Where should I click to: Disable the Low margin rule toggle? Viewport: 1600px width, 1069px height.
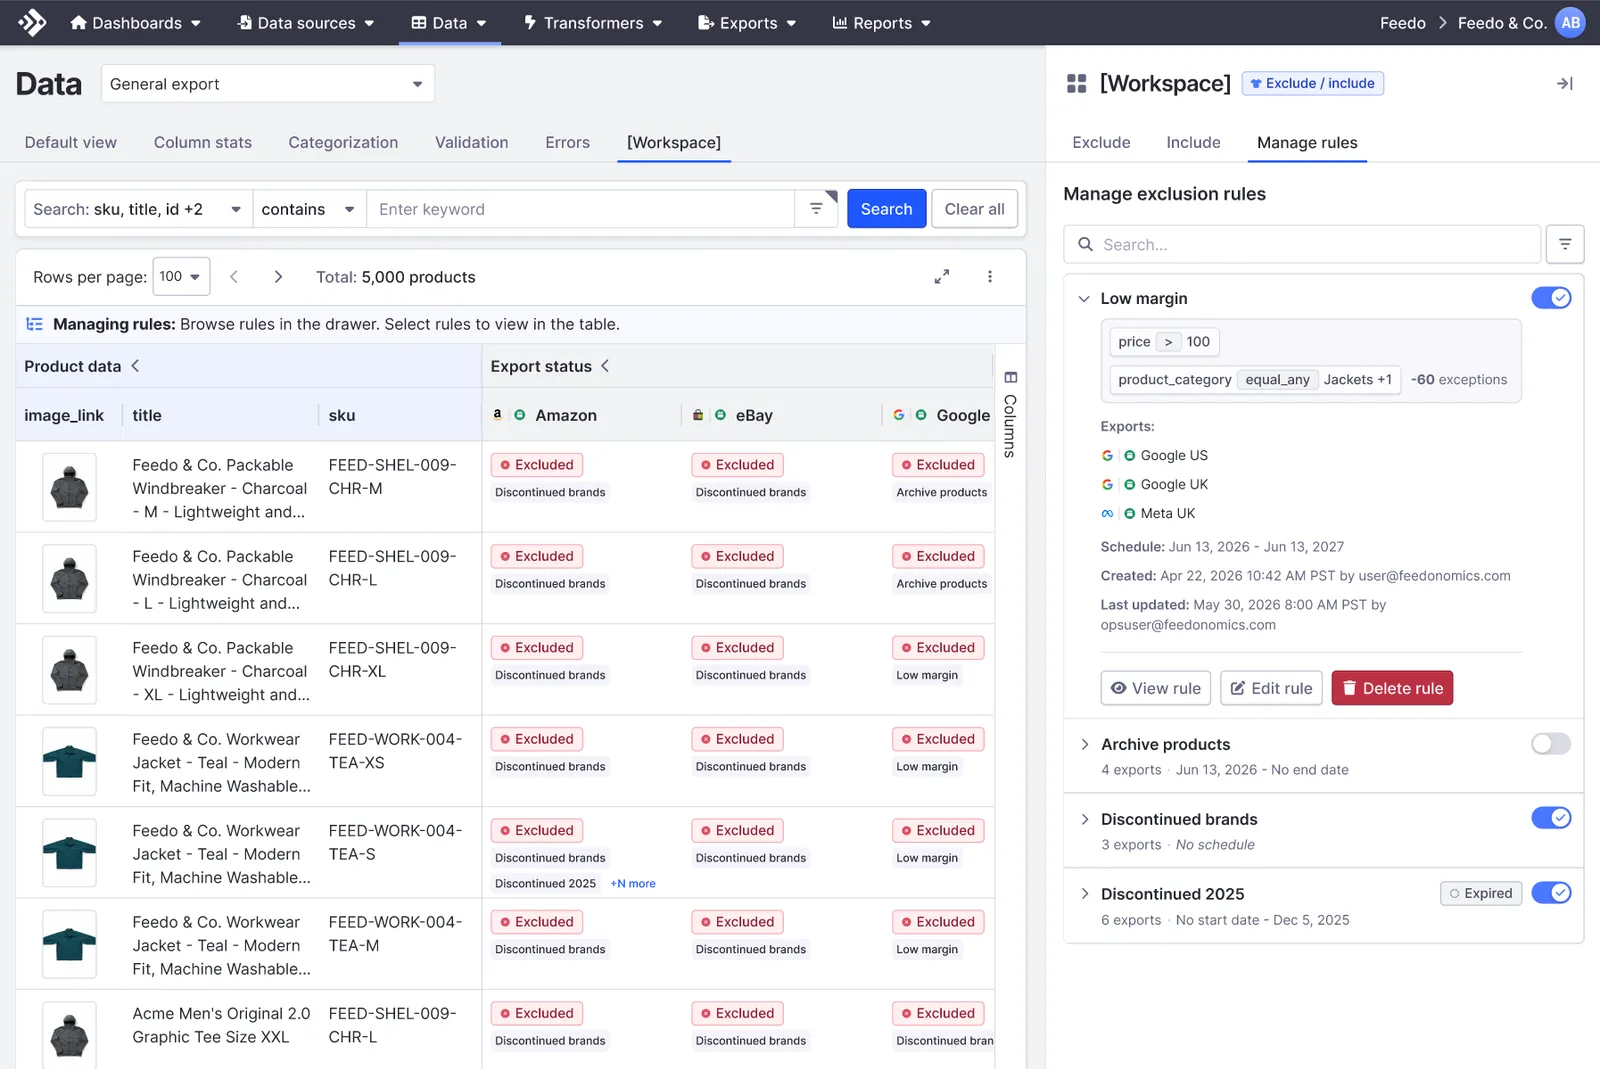[1551, 298]
